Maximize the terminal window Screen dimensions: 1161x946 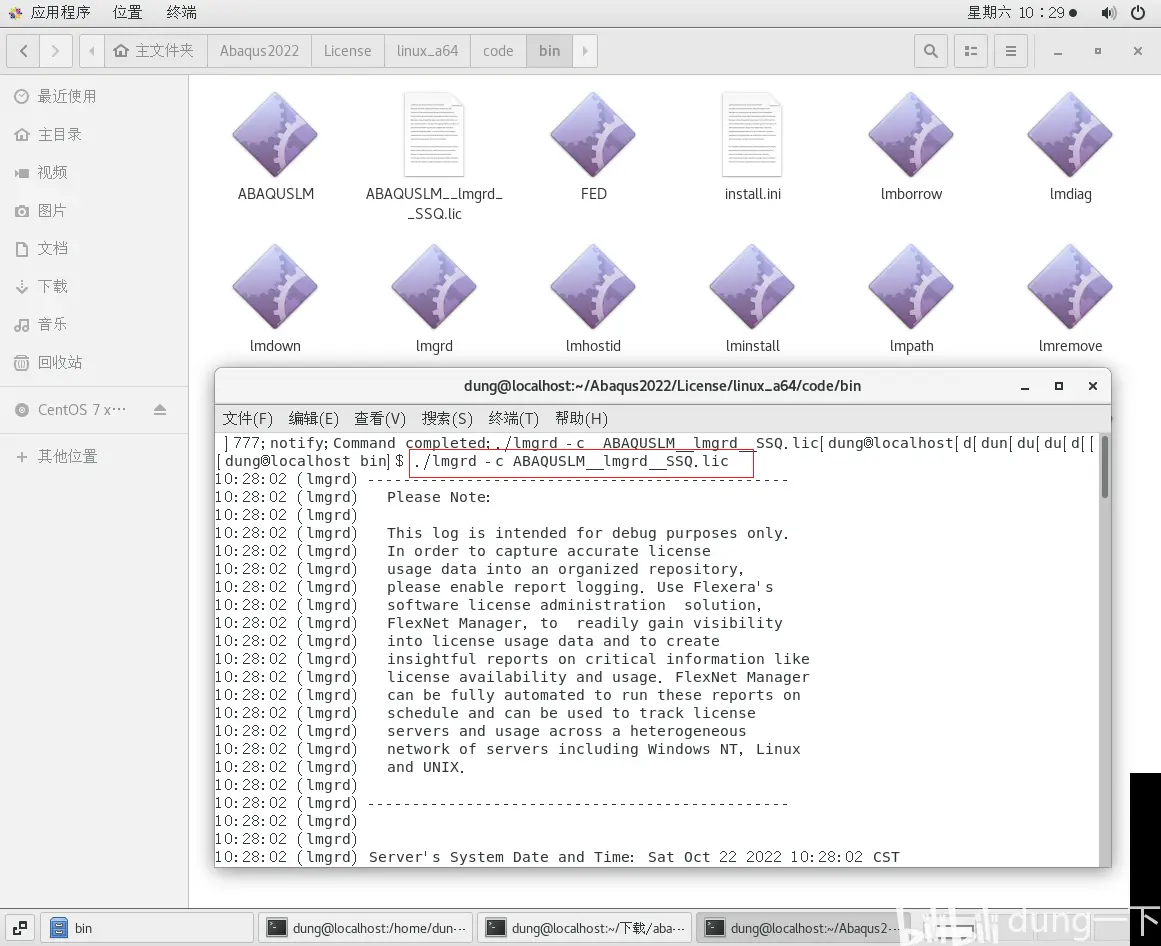(1059, 386)
